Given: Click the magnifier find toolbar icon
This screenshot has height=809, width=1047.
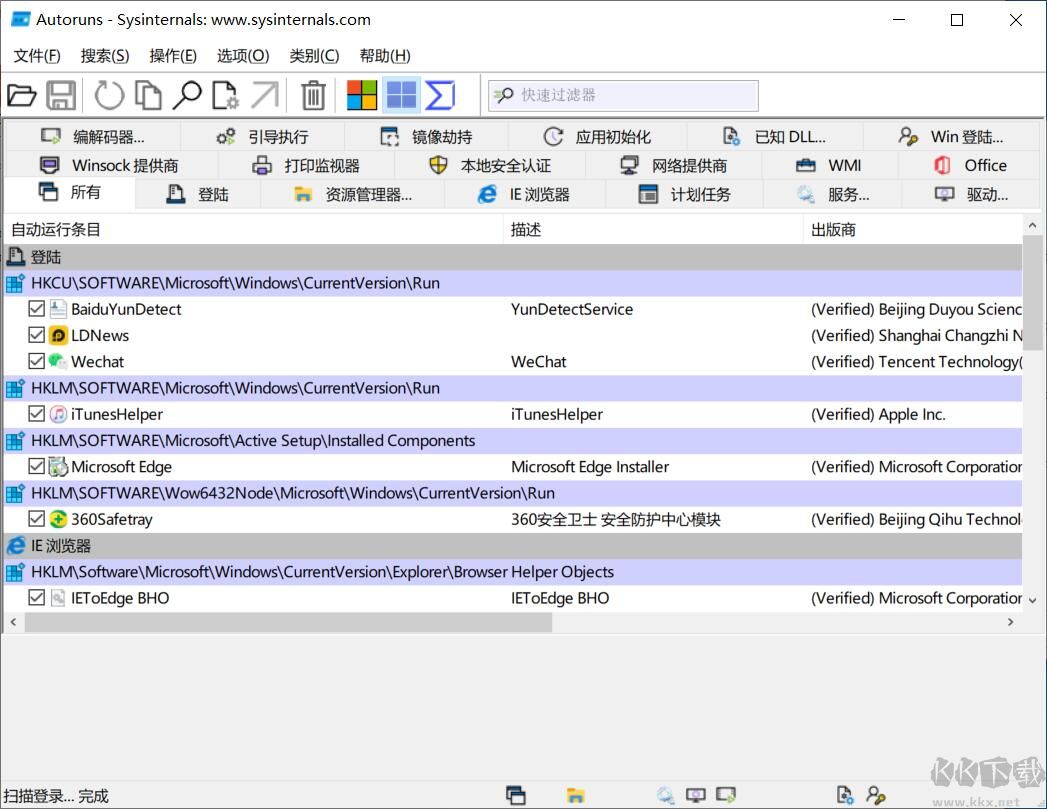Looking at the screenshot, I should pyautogui.click(x=186, y=96).
